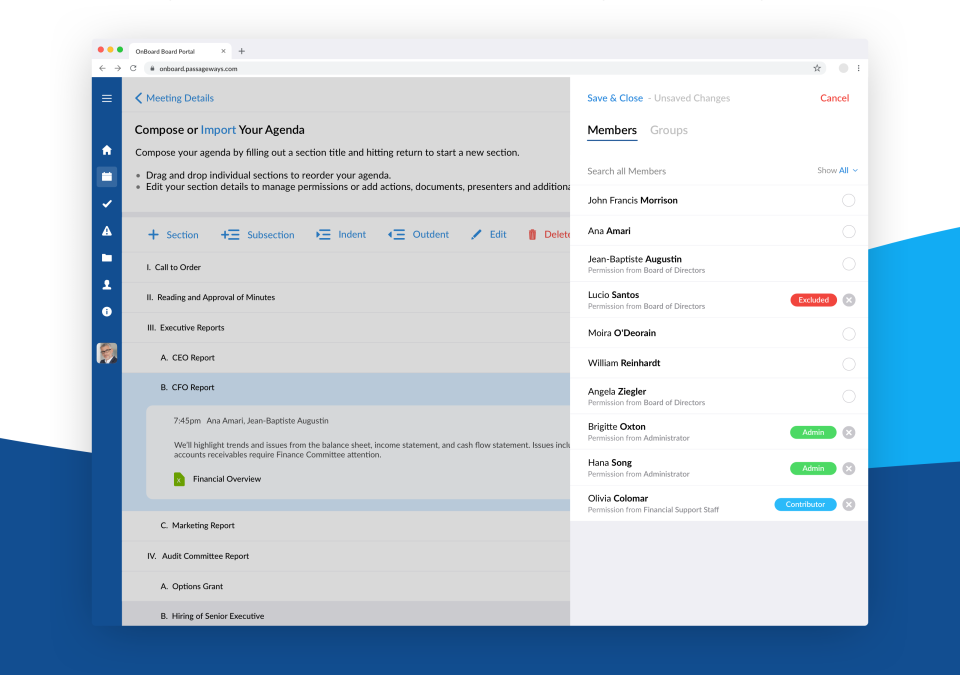Select the Call to Order item
The image size is (960, 675).
click(x=346, y=267)
